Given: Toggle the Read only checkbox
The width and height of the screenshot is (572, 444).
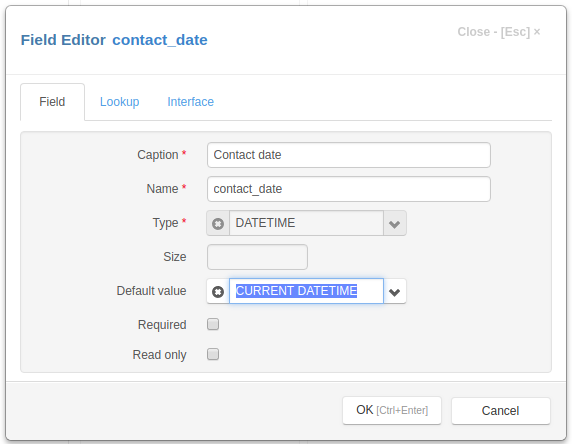Looking at the screenshot, I should 213,354.
